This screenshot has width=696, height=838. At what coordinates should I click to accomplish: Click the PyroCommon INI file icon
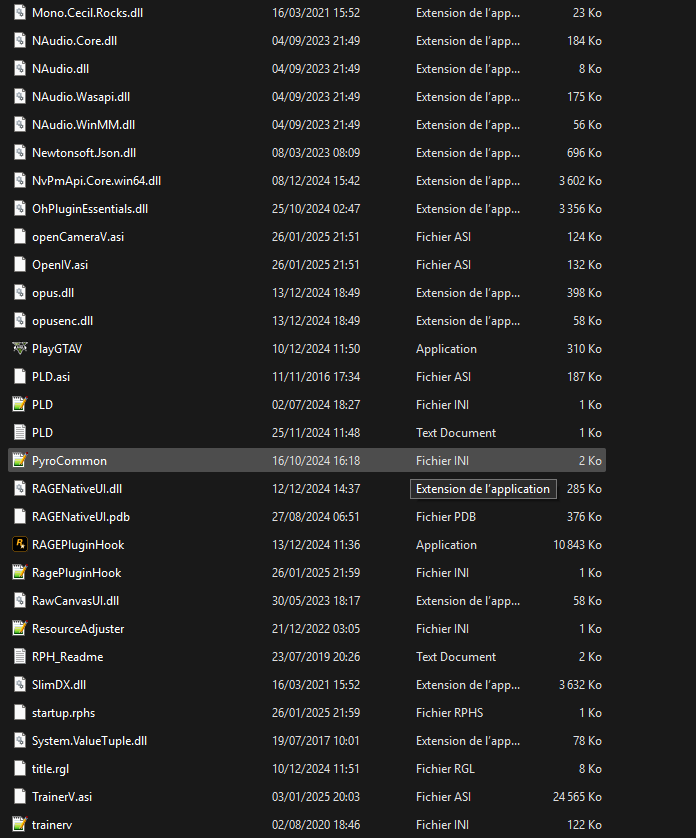[x=19, y=461]
